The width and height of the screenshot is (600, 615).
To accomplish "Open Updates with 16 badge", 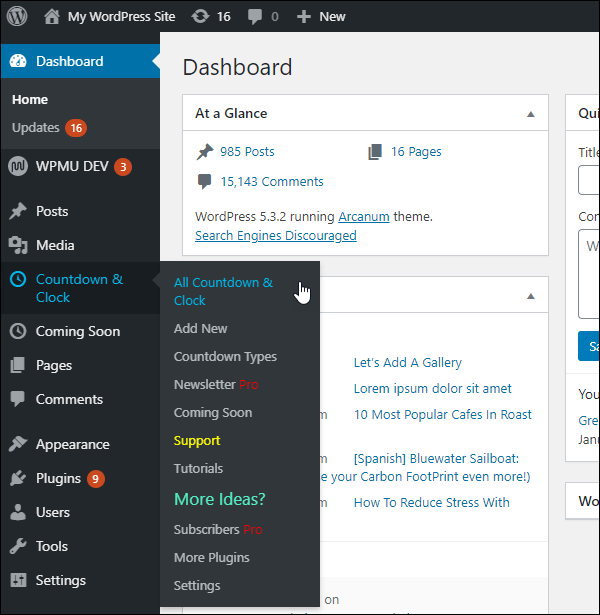I will (49, 128).
